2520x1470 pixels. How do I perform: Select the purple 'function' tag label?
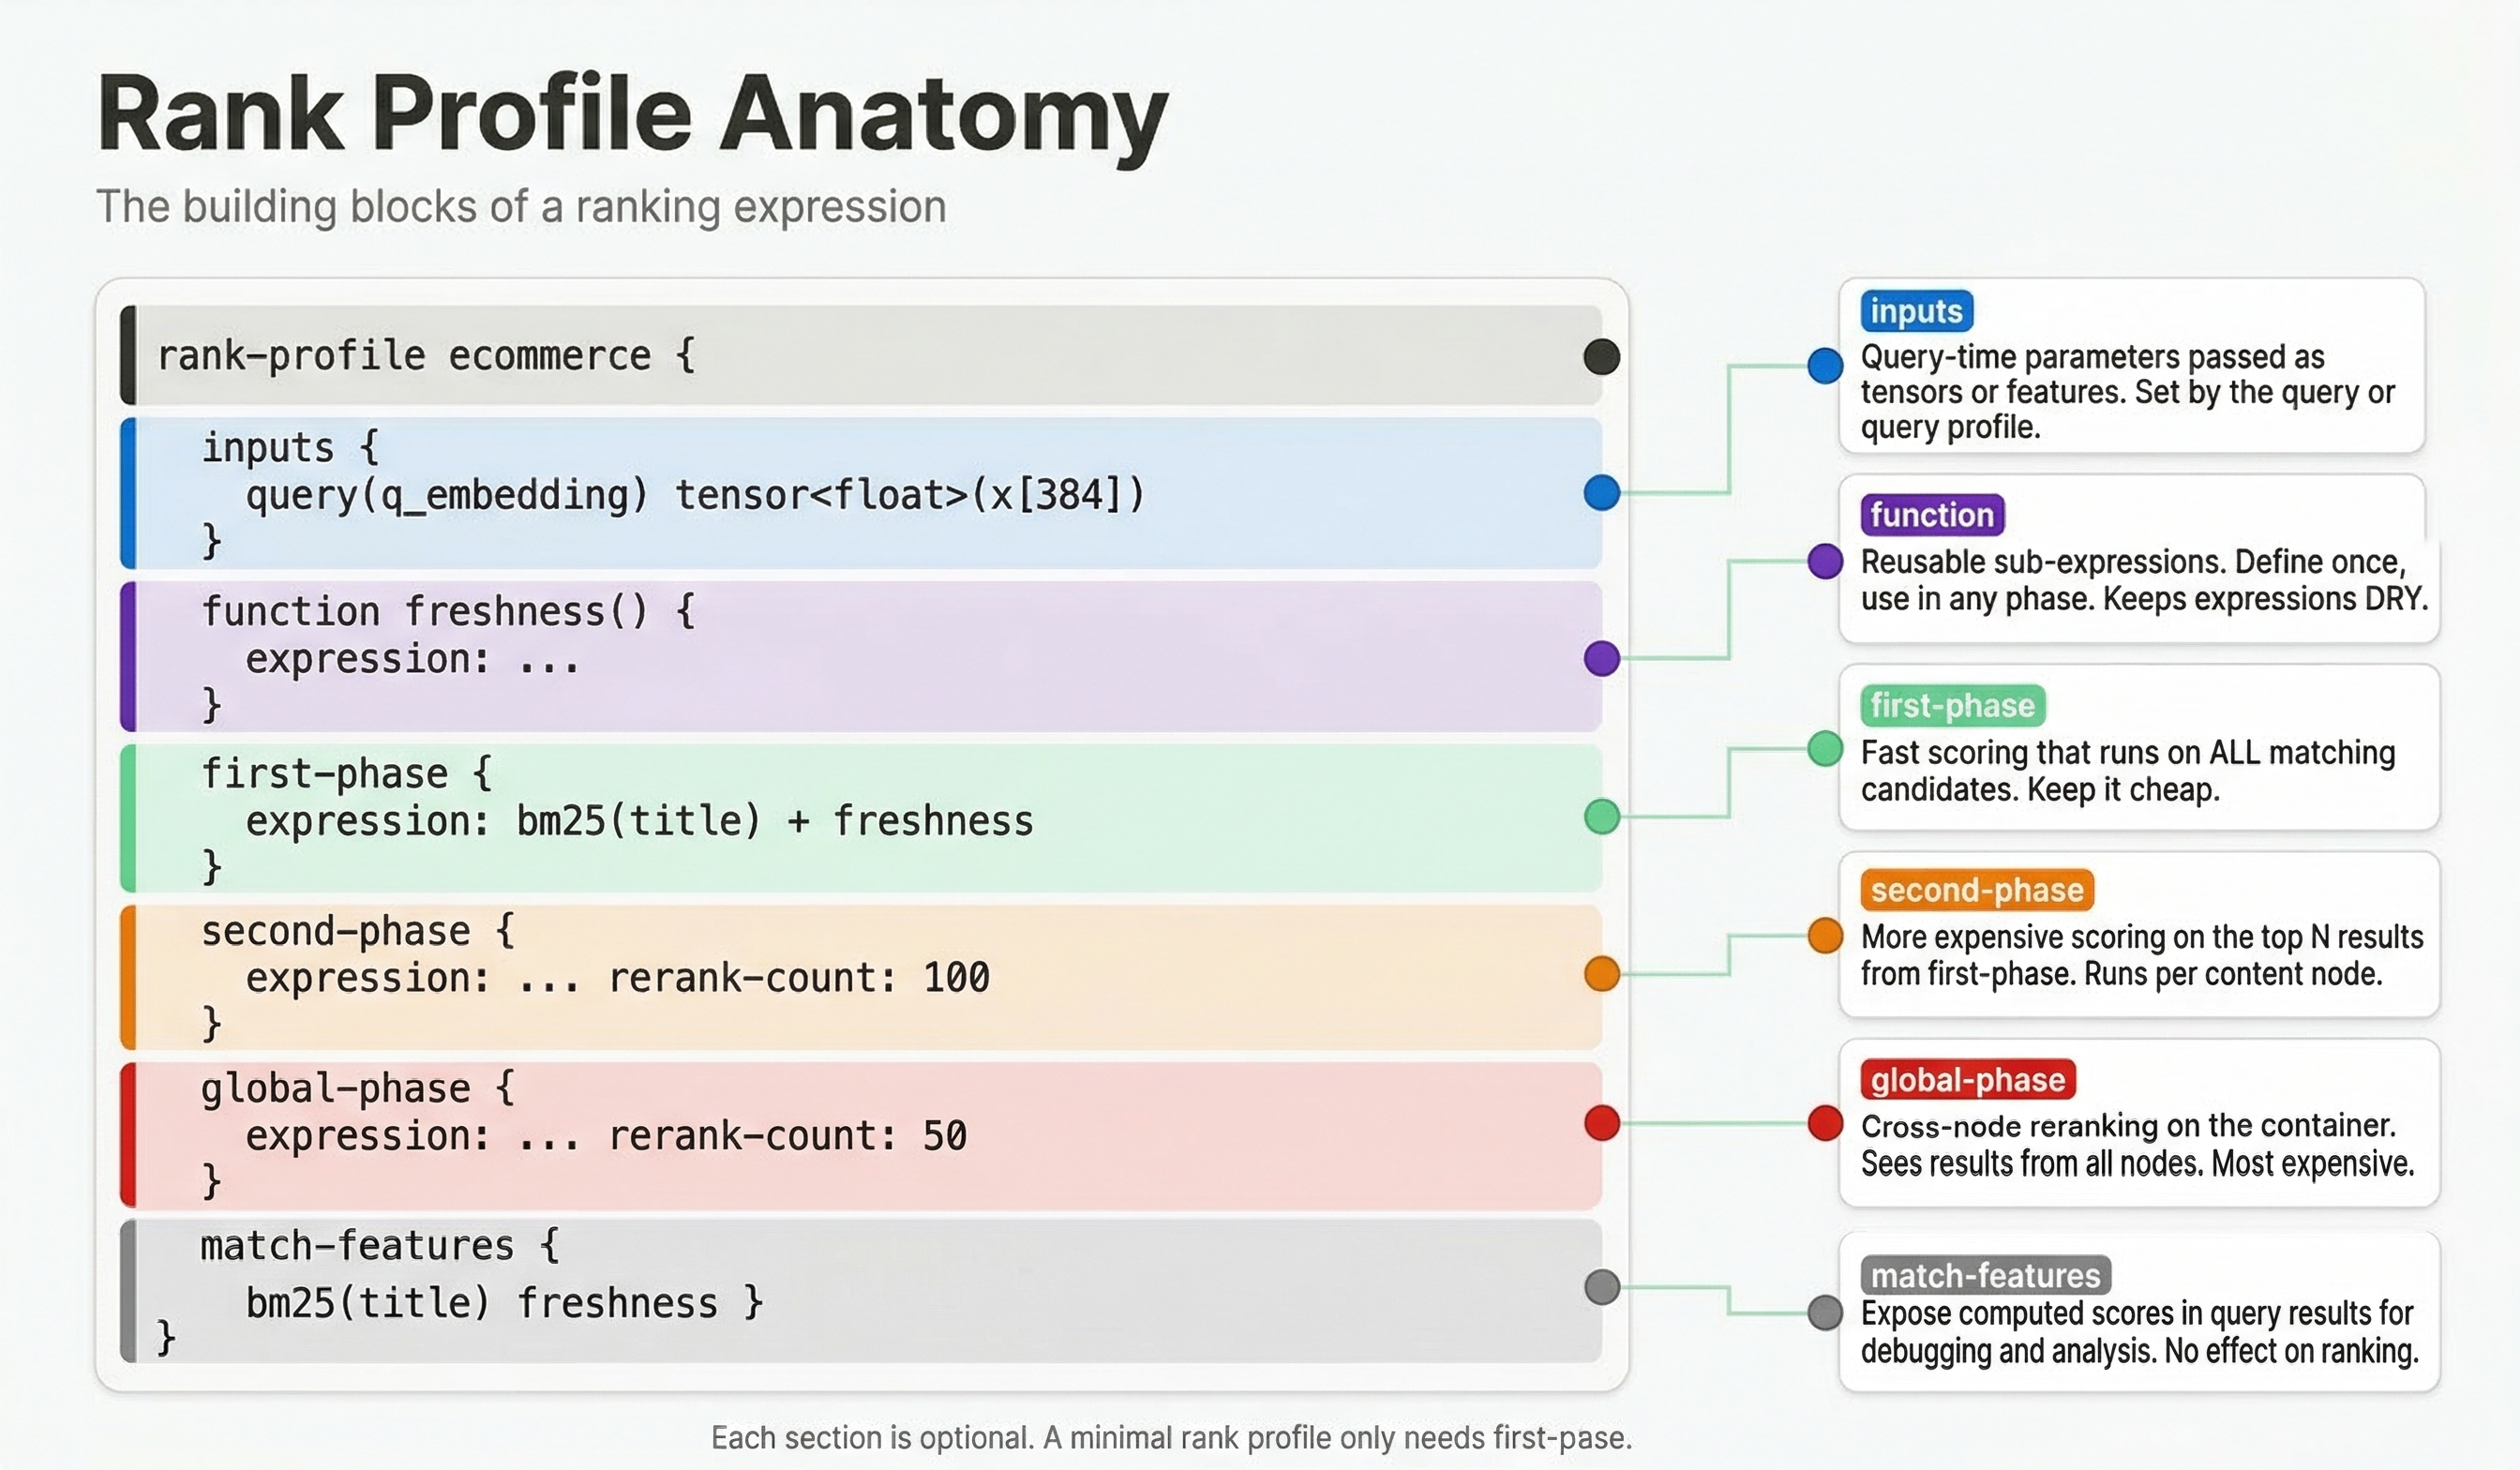pos(1931,515)
